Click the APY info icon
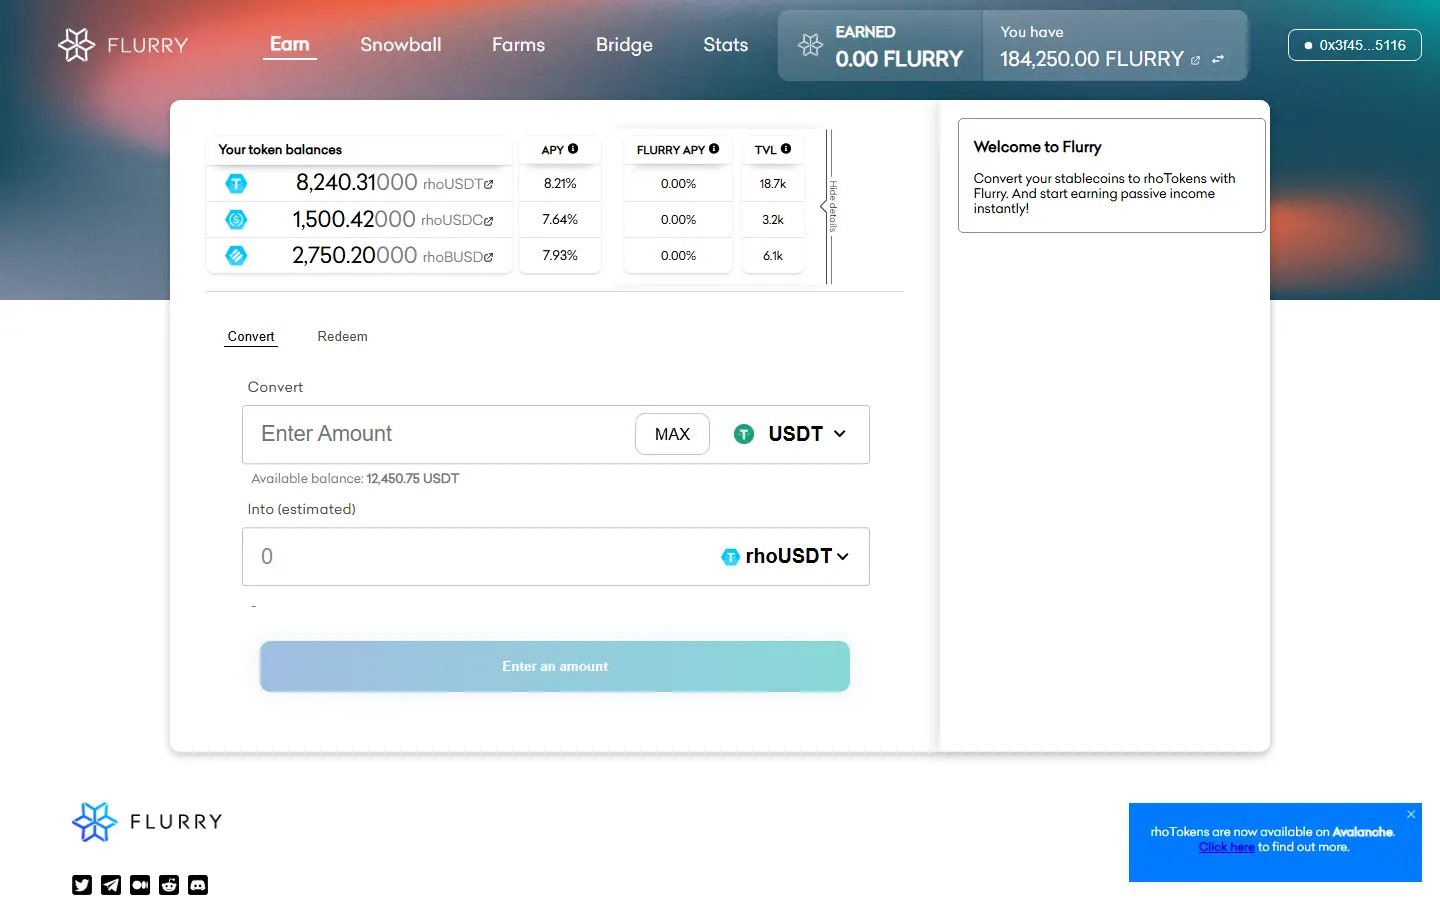The image size is (1440, 900). coord(573,149)
